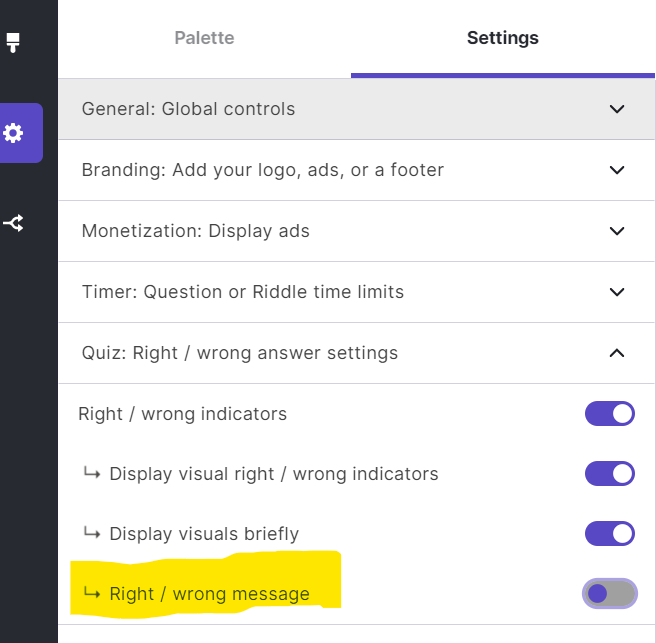The image size is (656, 643).
Task: Click "Branding: Add your logo" heading text
Action: [x=262, y=170]
